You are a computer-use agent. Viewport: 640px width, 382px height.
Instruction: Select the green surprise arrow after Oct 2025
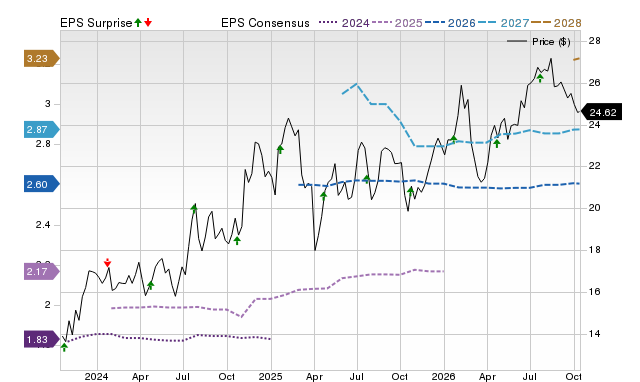(411, 191)
